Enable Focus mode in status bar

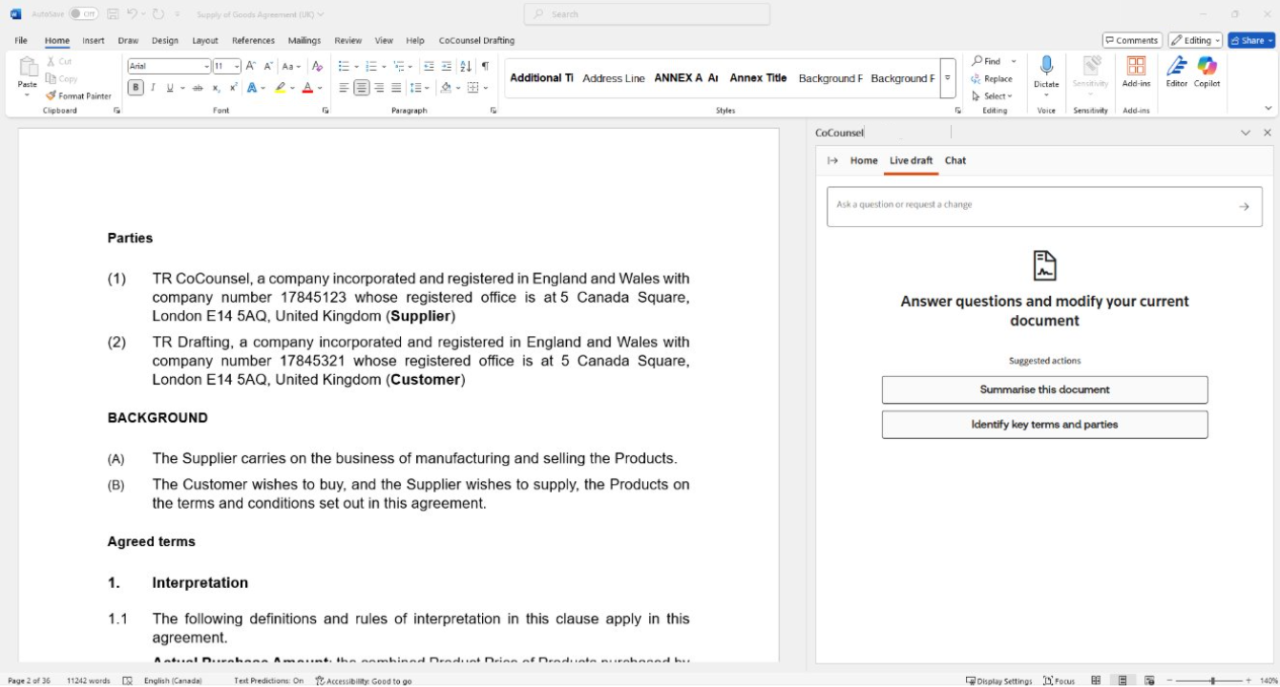(x=1059, y=681)
